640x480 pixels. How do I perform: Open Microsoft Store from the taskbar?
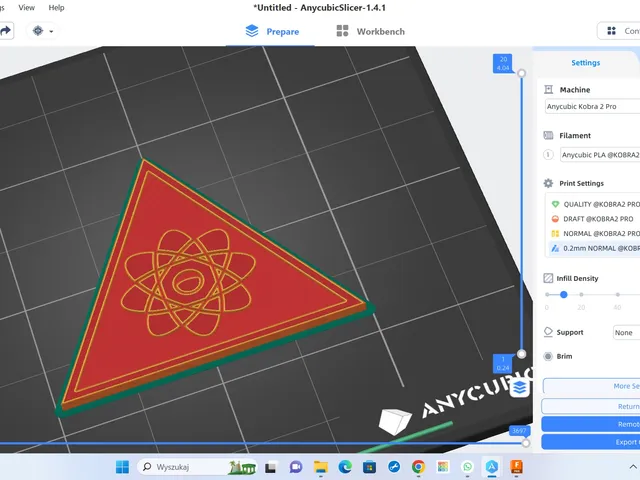[369, 467]
